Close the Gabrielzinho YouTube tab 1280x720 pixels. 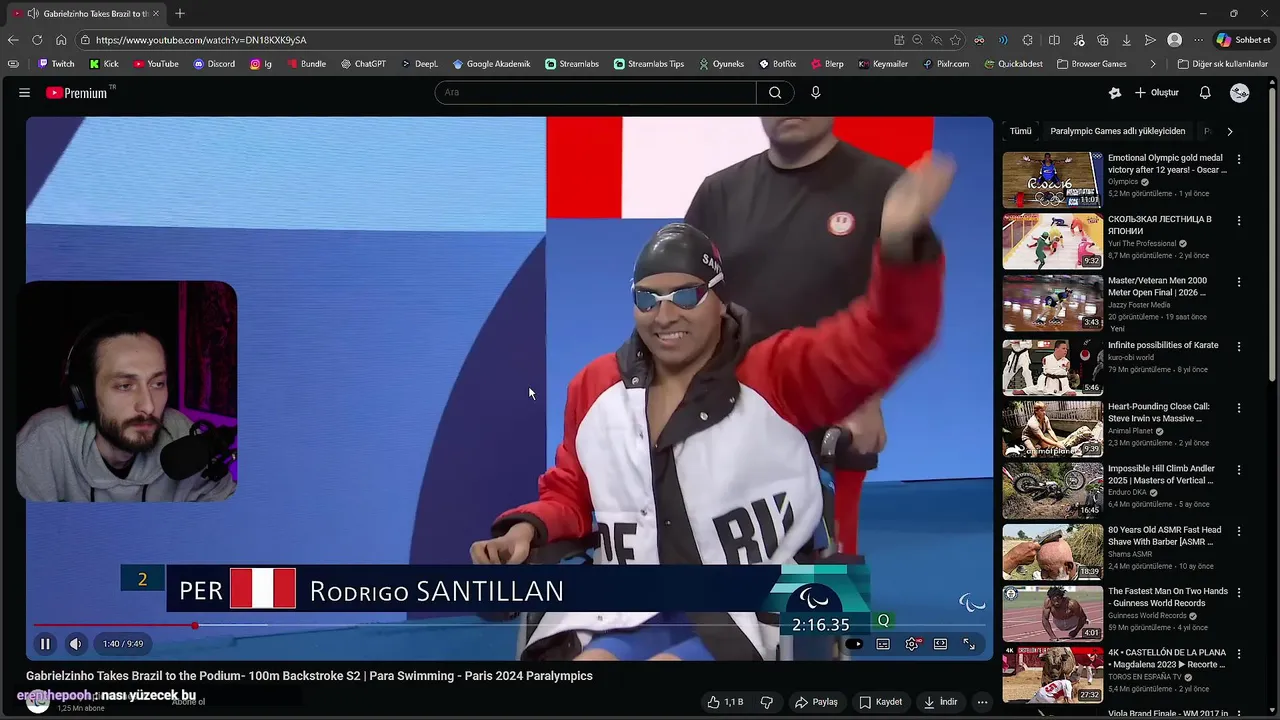(156, 14)
